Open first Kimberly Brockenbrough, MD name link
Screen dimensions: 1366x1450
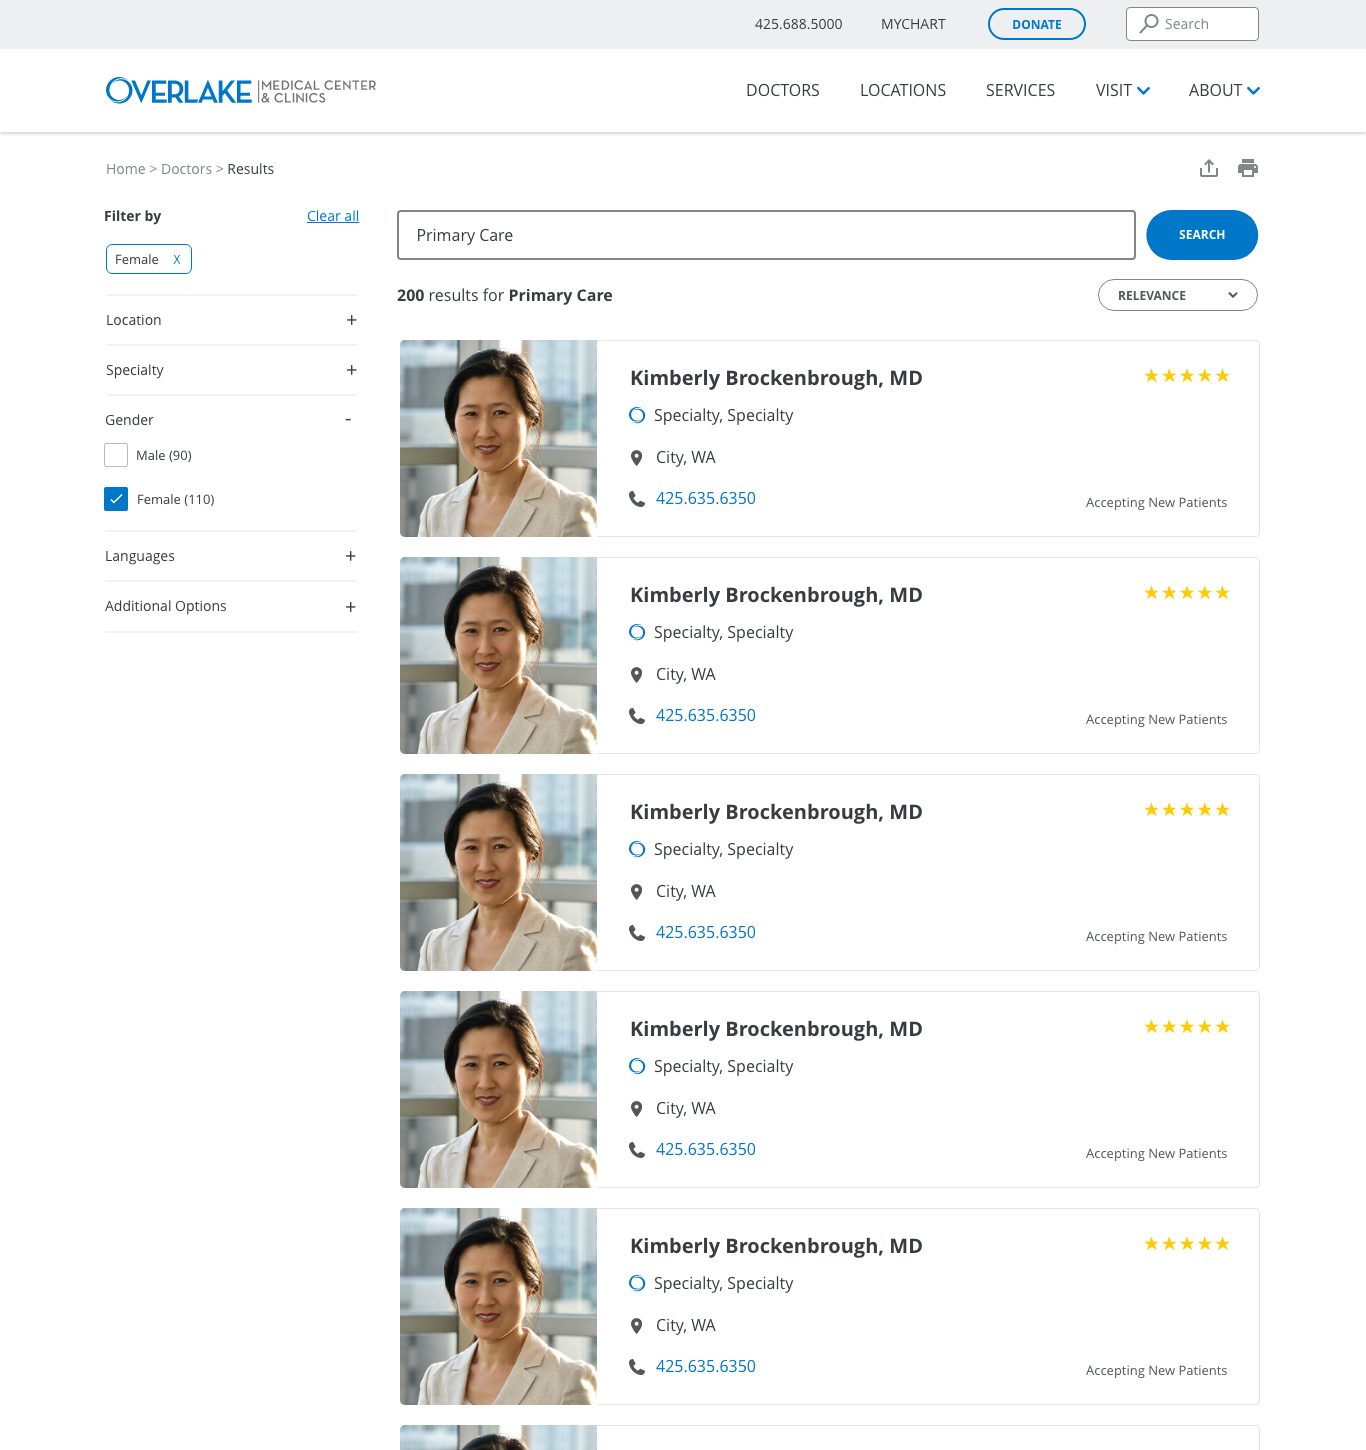(776, 378)
